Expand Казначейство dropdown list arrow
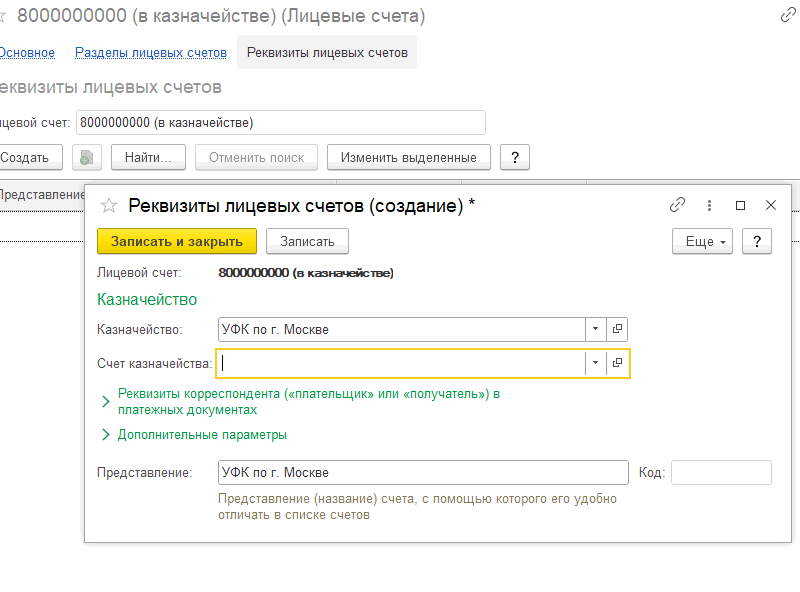 tap(595, 329)
